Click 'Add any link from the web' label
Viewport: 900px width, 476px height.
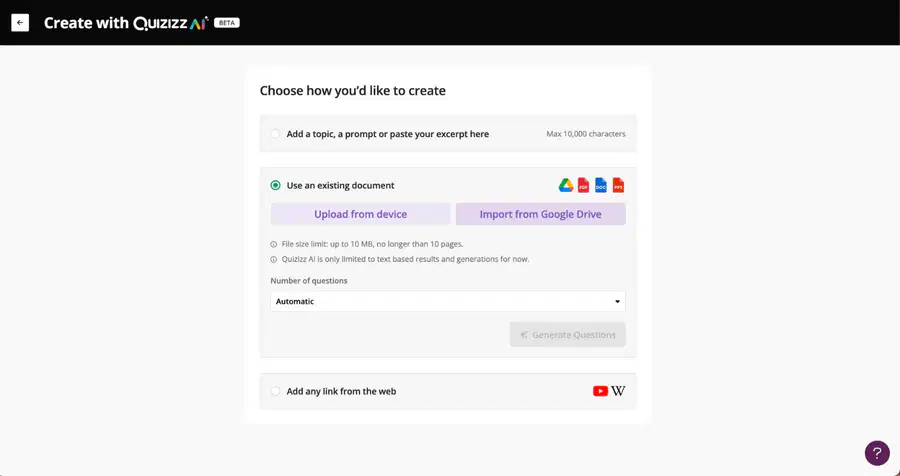click(342, 391)
